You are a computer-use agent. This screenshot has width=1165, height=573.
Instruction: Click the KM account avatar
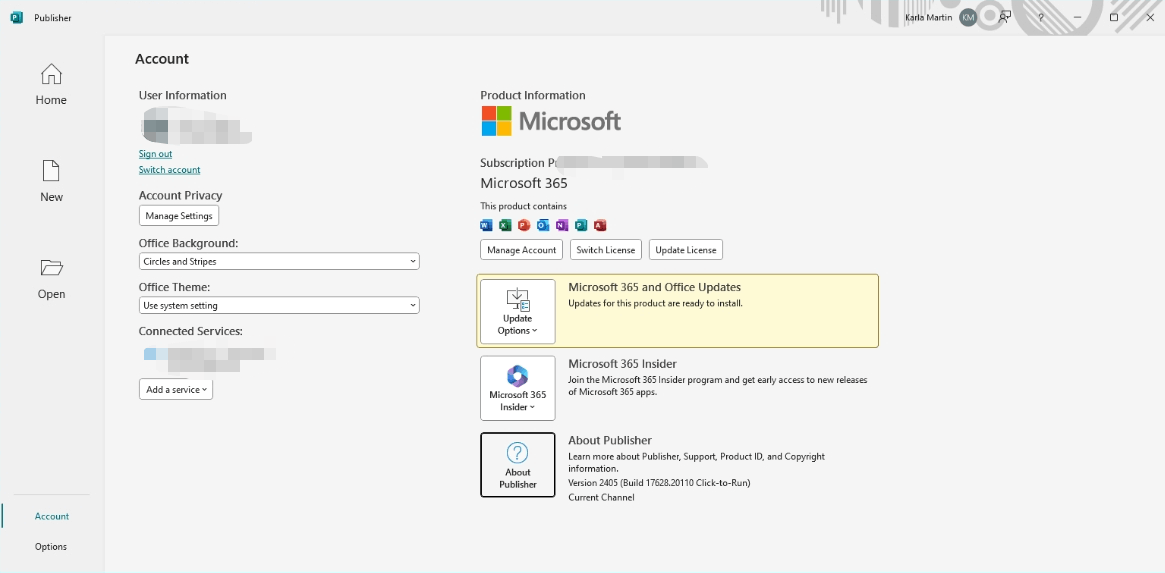(967, 18)
